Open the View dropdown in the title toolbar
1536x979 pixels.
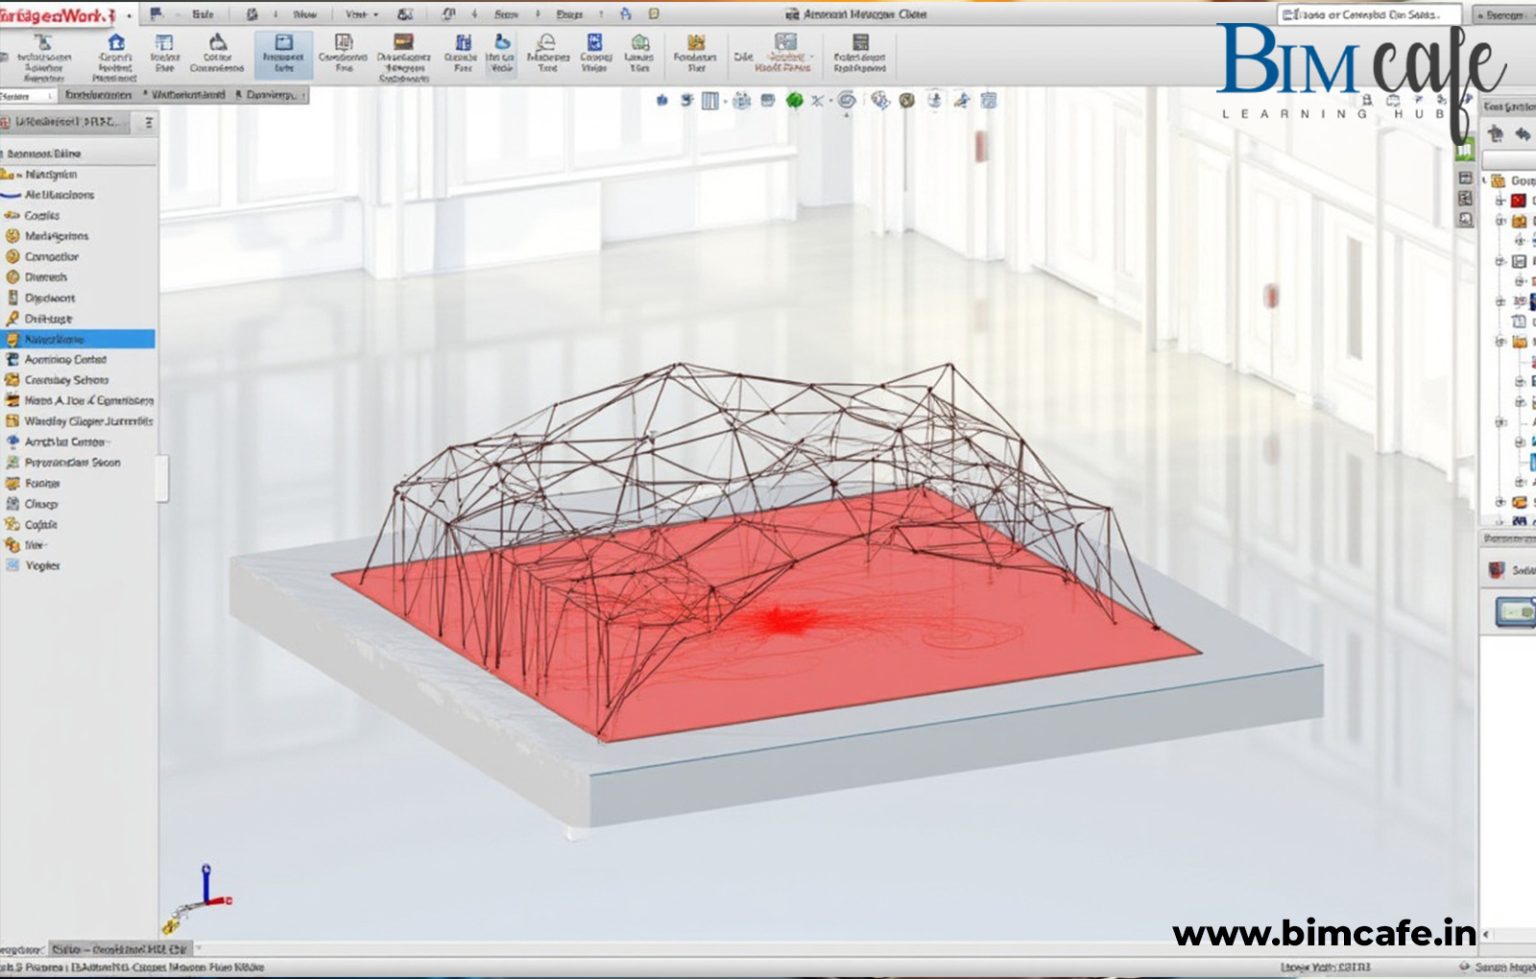click(361, 15)
